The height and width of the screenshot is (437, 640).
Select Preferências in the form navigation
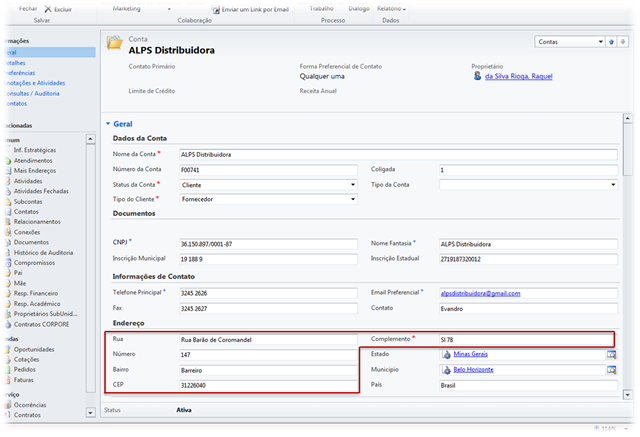(20, 73)
